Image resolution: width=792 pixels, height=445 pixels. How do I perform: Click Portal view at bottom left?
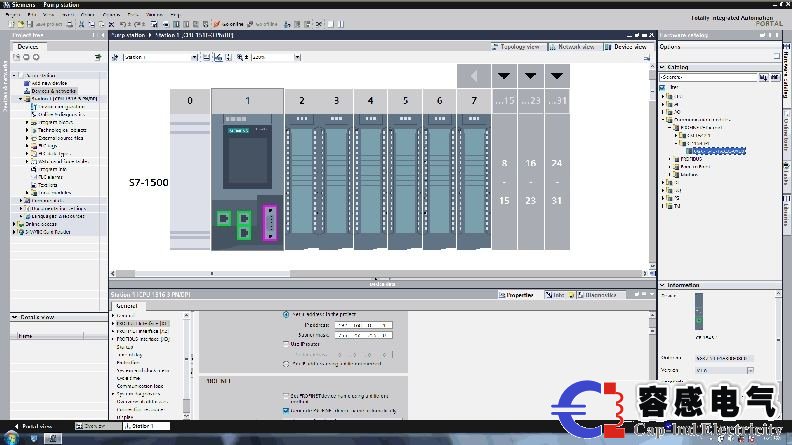point(33,426)
